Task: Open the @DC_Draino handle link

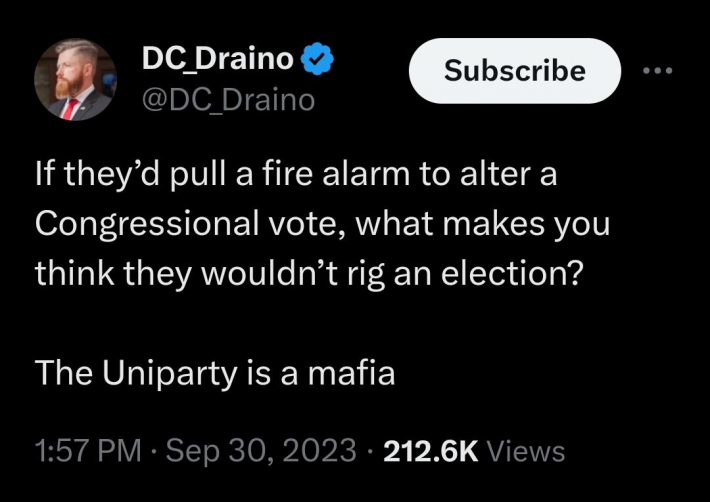Action: click(228, 100)
